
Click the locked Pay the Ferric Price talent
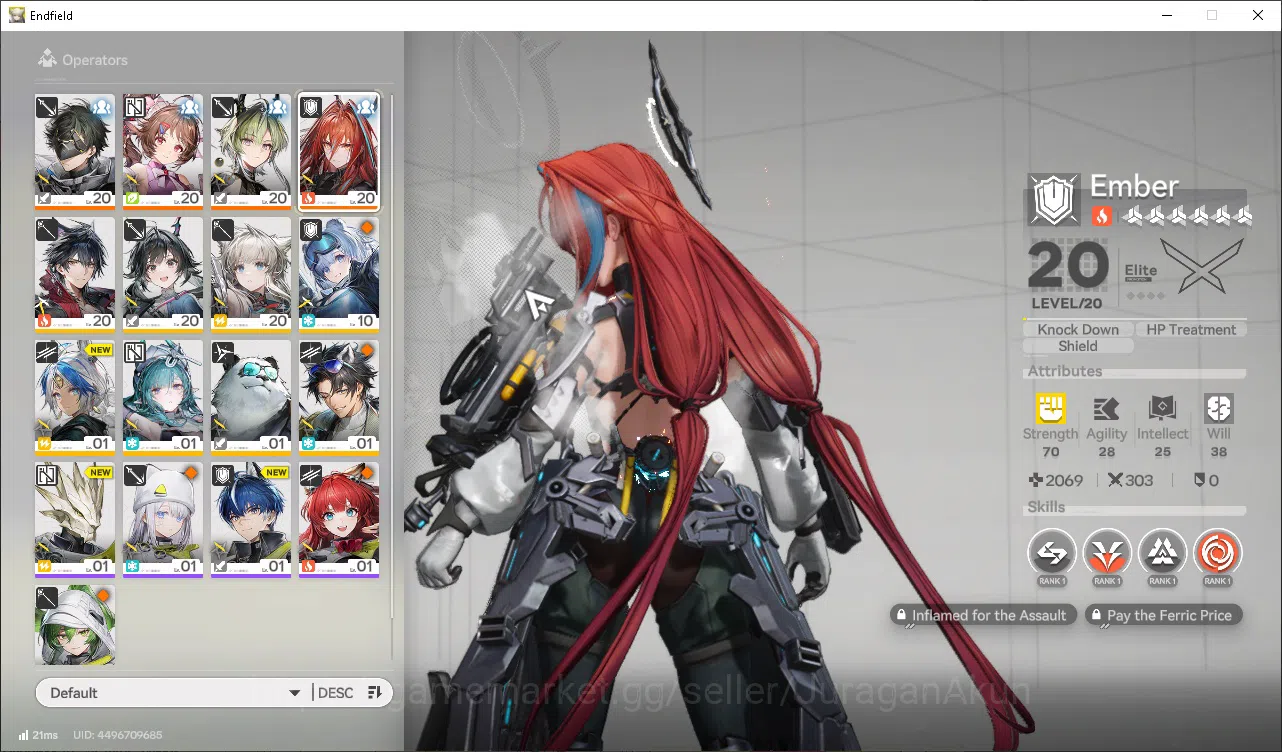click(1164, 616)
